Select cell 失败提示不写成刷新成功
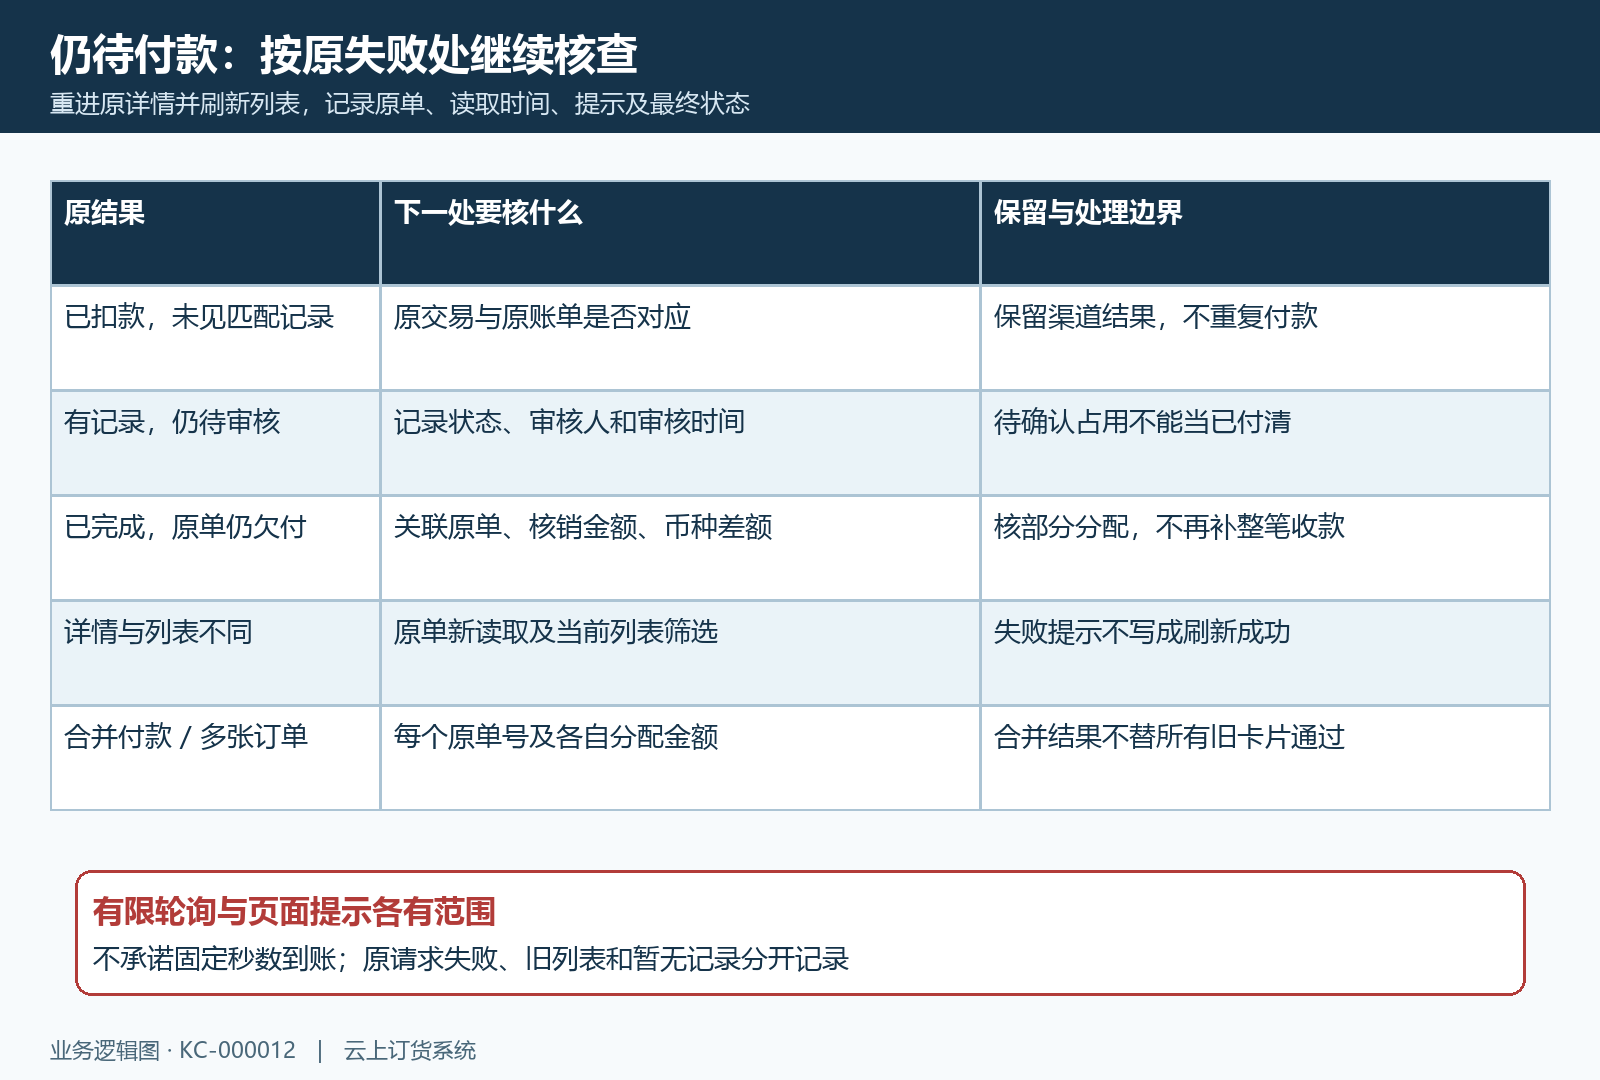 (1265, 653)
